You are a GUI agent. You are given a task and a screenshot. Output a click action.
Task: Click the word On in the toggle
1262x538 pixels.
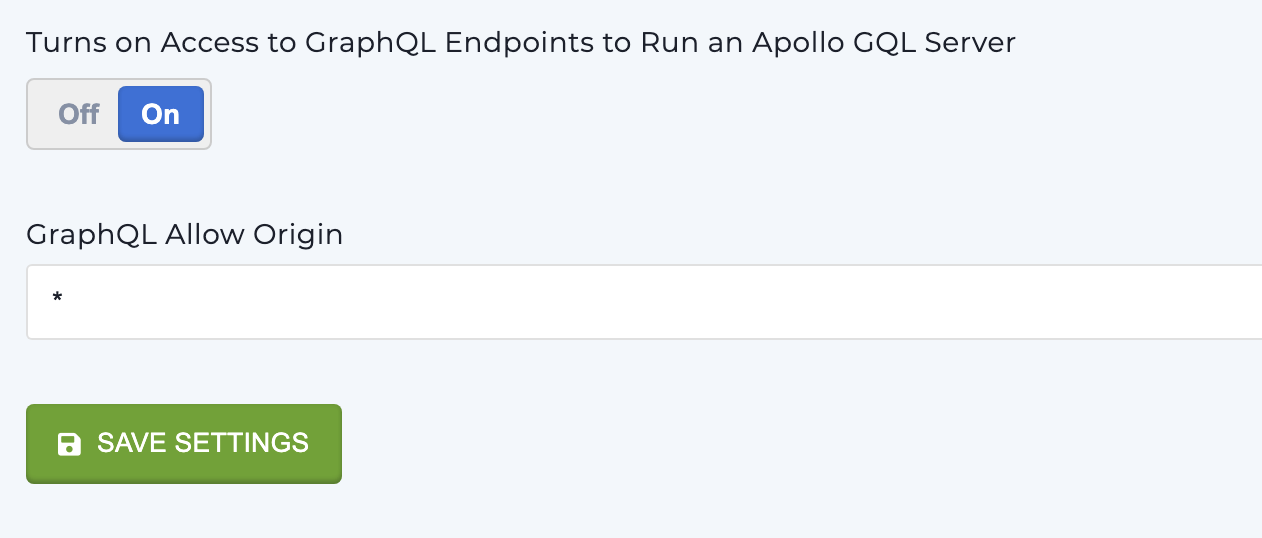point(160,114)
